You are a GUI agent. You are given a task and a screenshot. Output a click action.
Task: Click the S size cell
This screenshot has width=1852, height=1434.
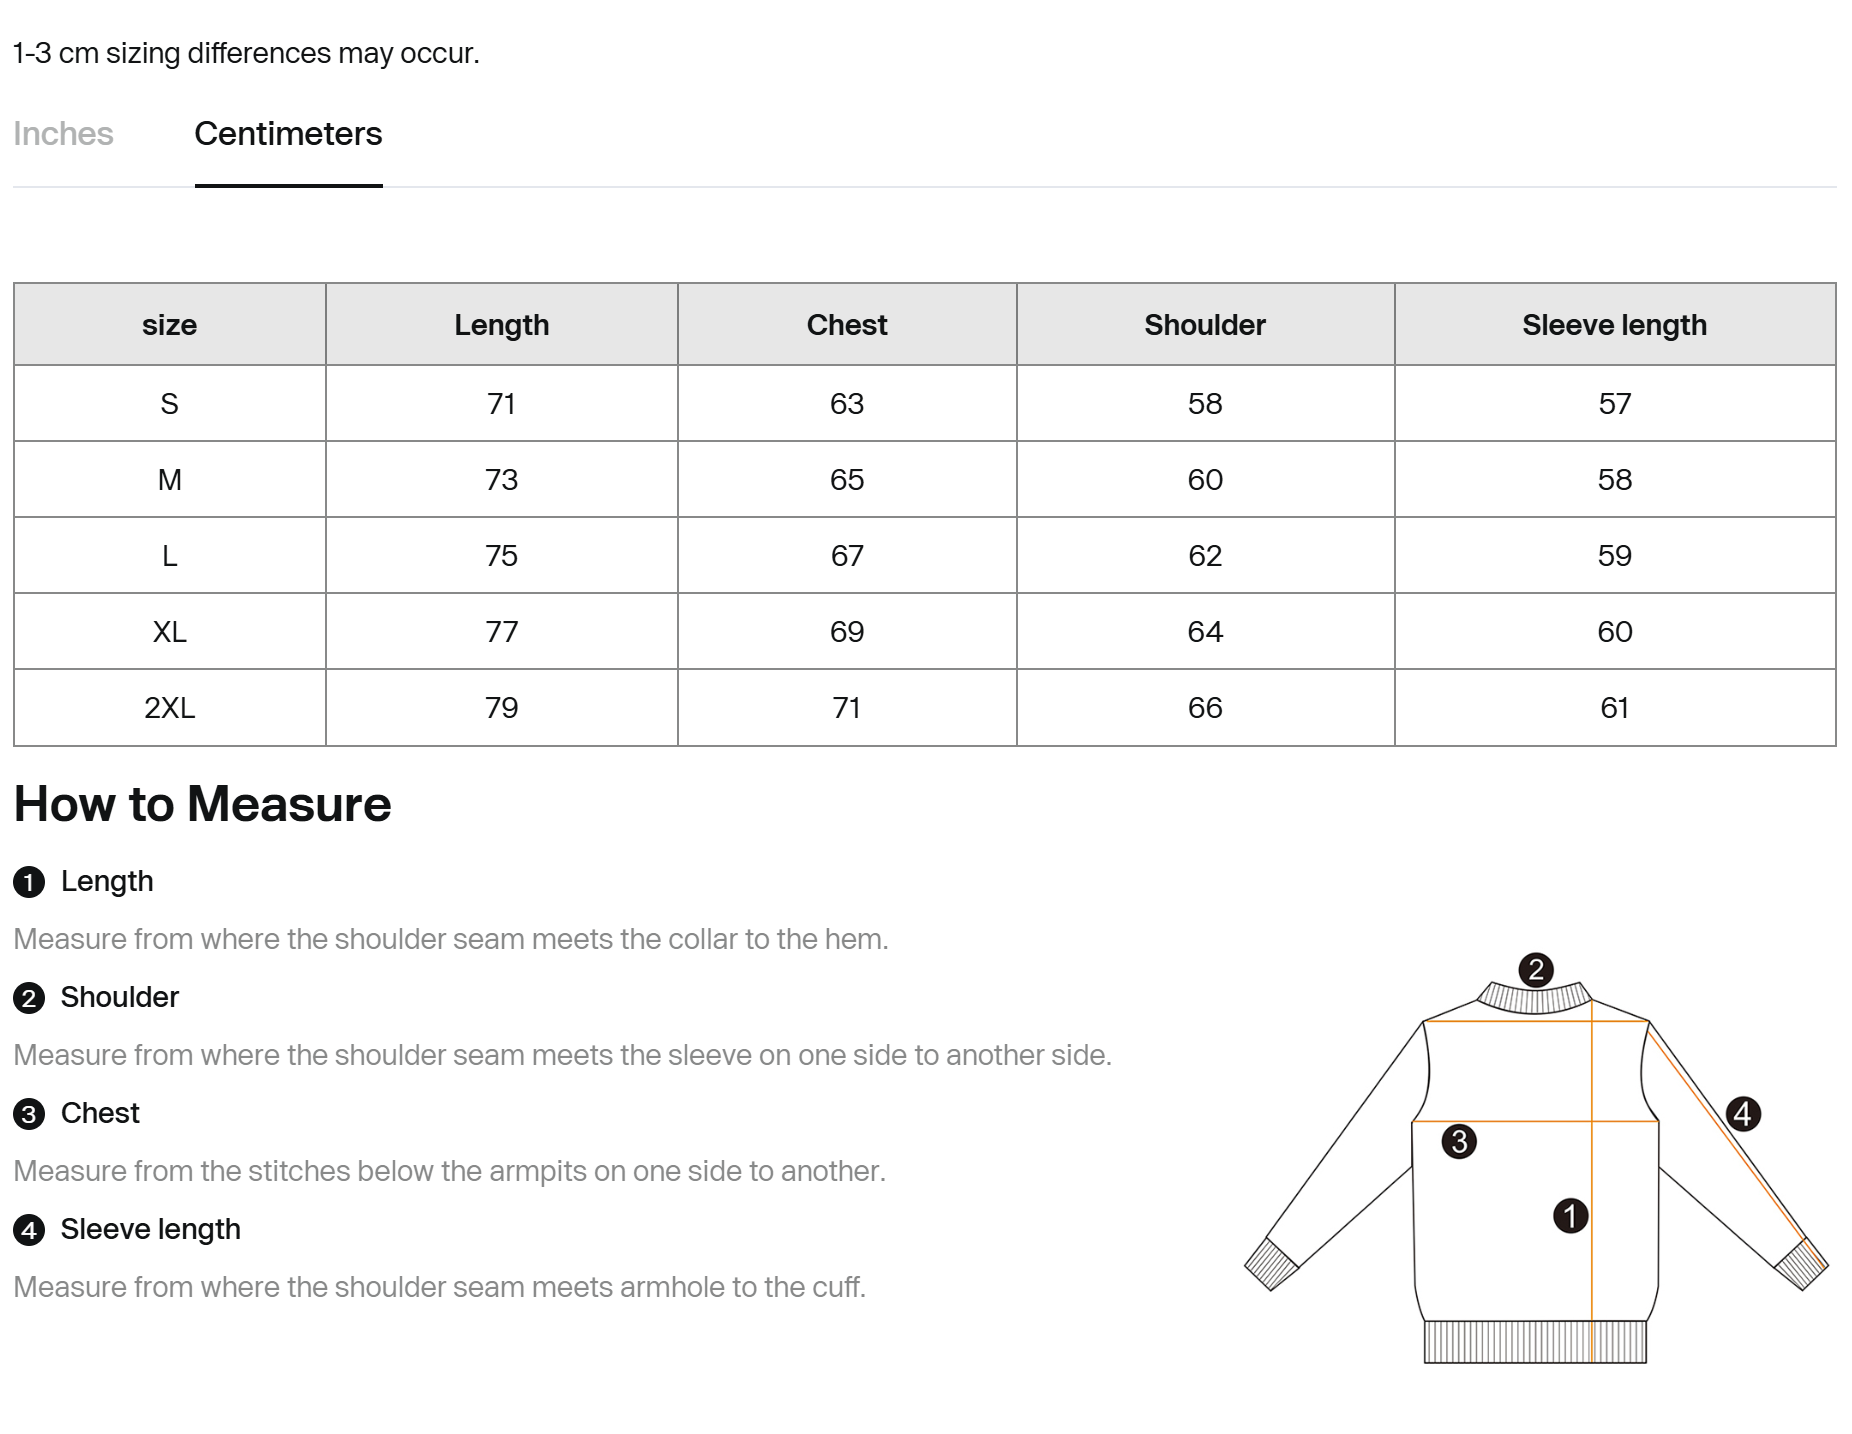170,404
